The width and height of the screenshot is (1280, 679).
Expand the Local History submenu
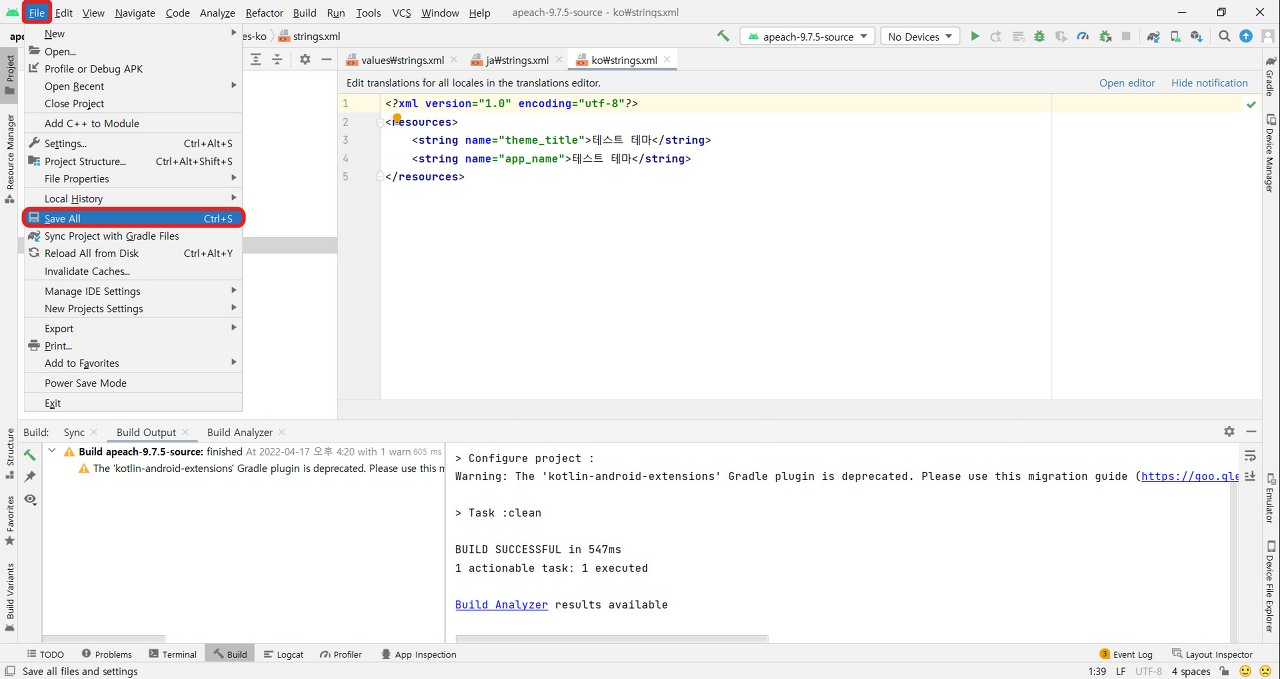[x=133, y=198]
